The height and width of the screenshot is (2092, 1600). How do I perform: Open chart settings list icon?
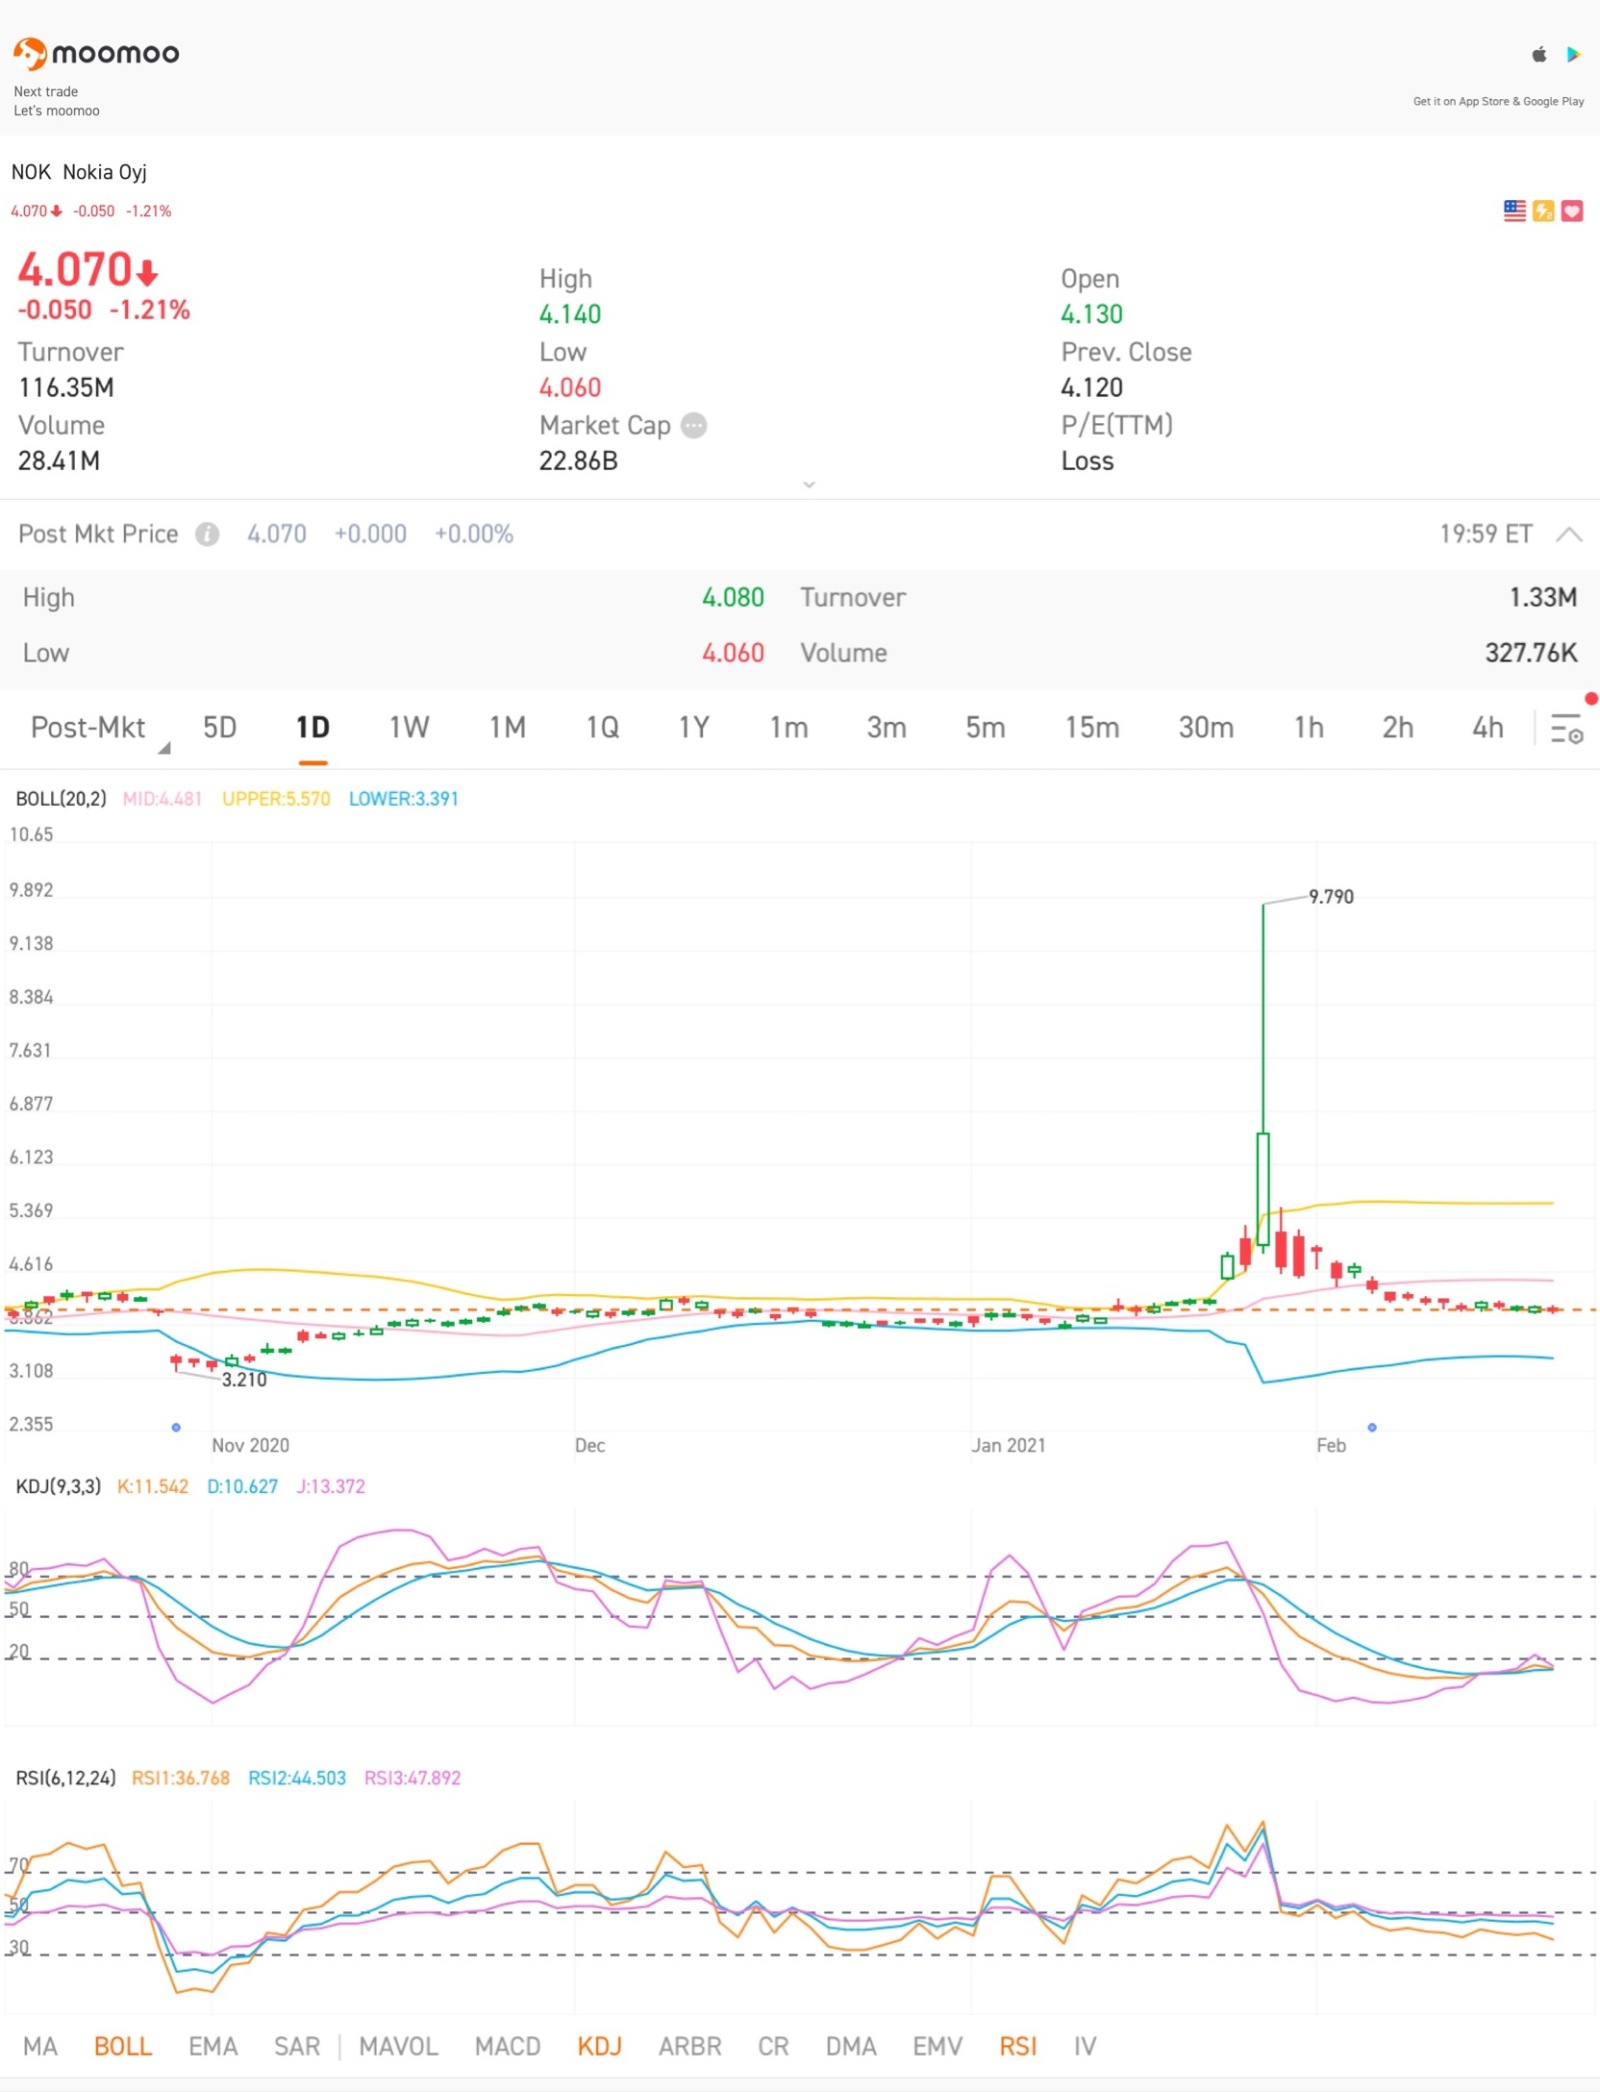1566,728
